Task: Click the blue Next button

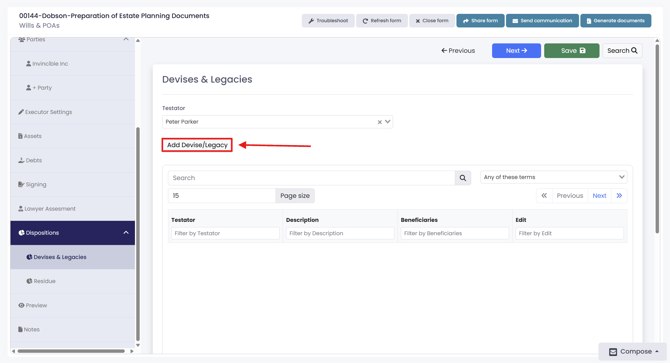Action: [x=516, y=50]
